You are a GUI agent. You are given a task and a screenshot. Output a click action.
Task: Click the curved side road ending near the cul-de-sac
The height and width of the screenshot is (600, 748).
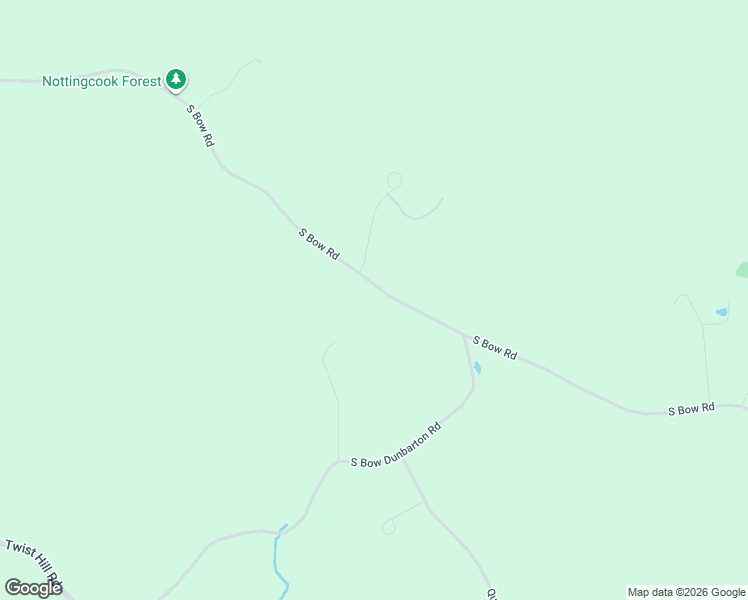(416, 210)
